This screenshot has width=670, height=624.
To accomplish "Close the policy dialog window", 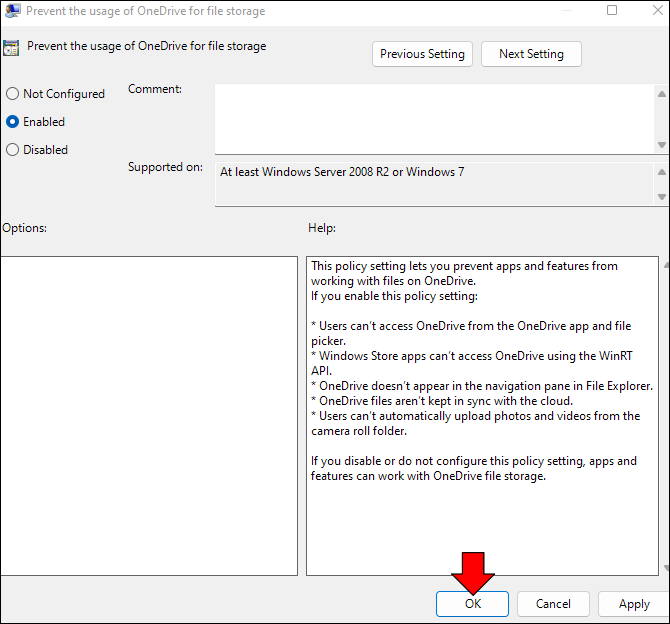I will coord(658,10).
